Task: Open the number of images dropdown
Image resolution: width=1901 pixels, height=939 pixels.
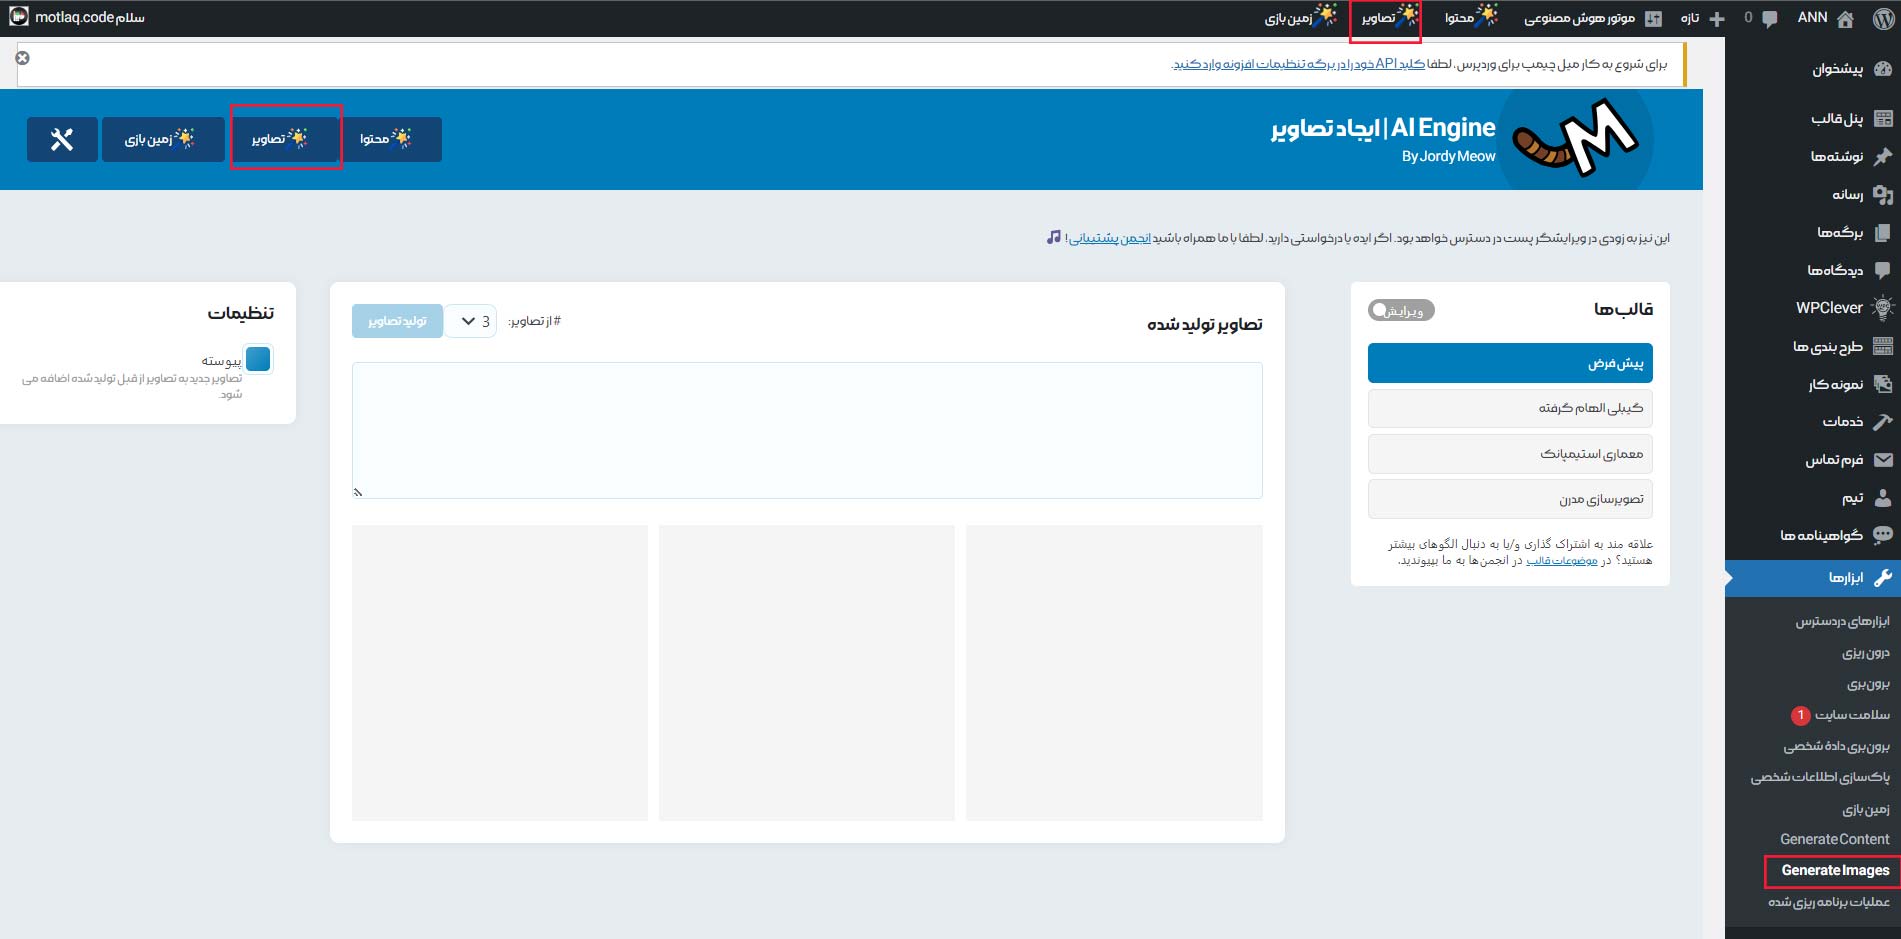Action: [471, 321]
